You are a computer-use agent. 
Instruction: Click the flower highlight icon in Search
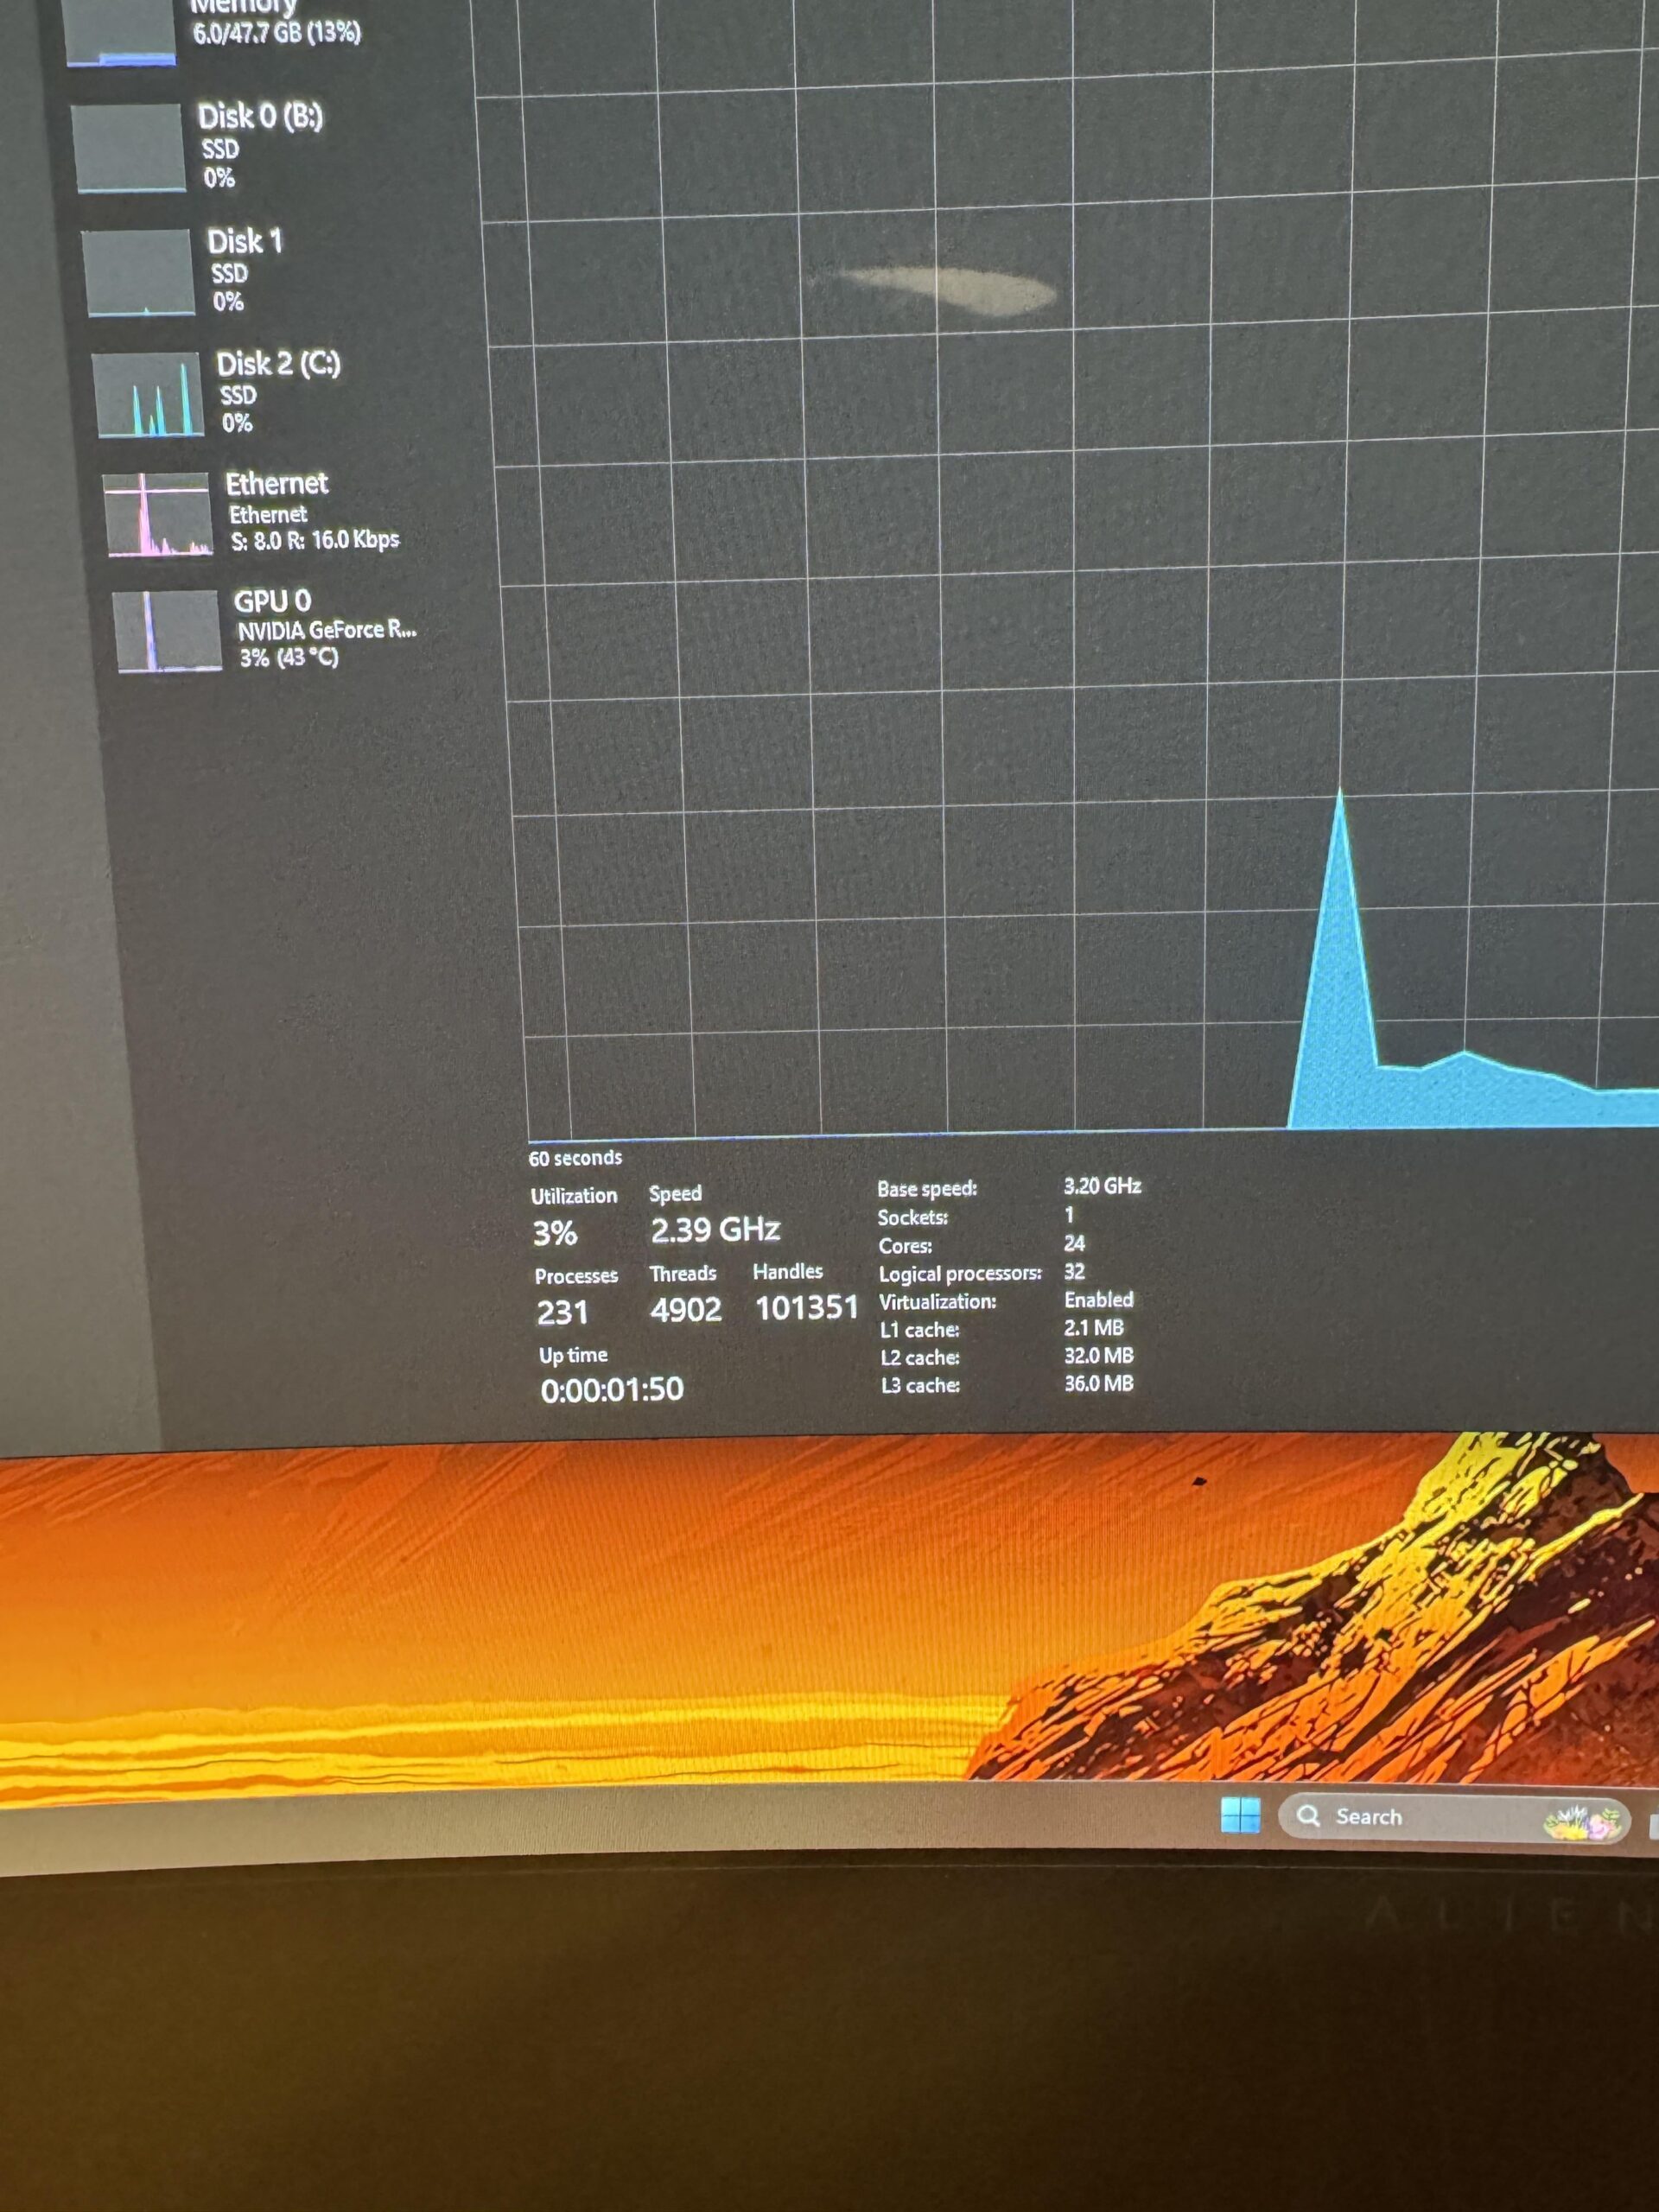pos(1581,1822)
